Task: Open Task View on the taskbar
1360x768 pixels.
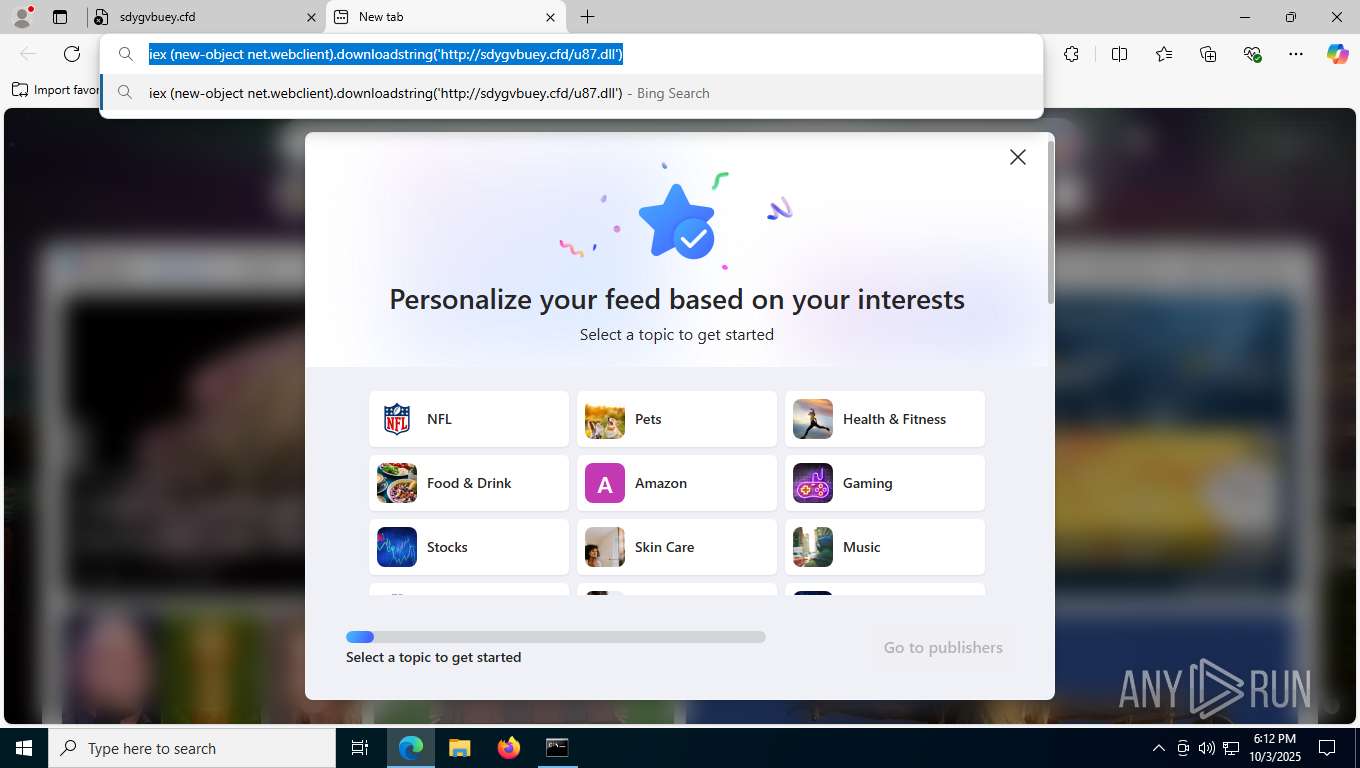Action: pyautogui.click(x=360, y=748)
